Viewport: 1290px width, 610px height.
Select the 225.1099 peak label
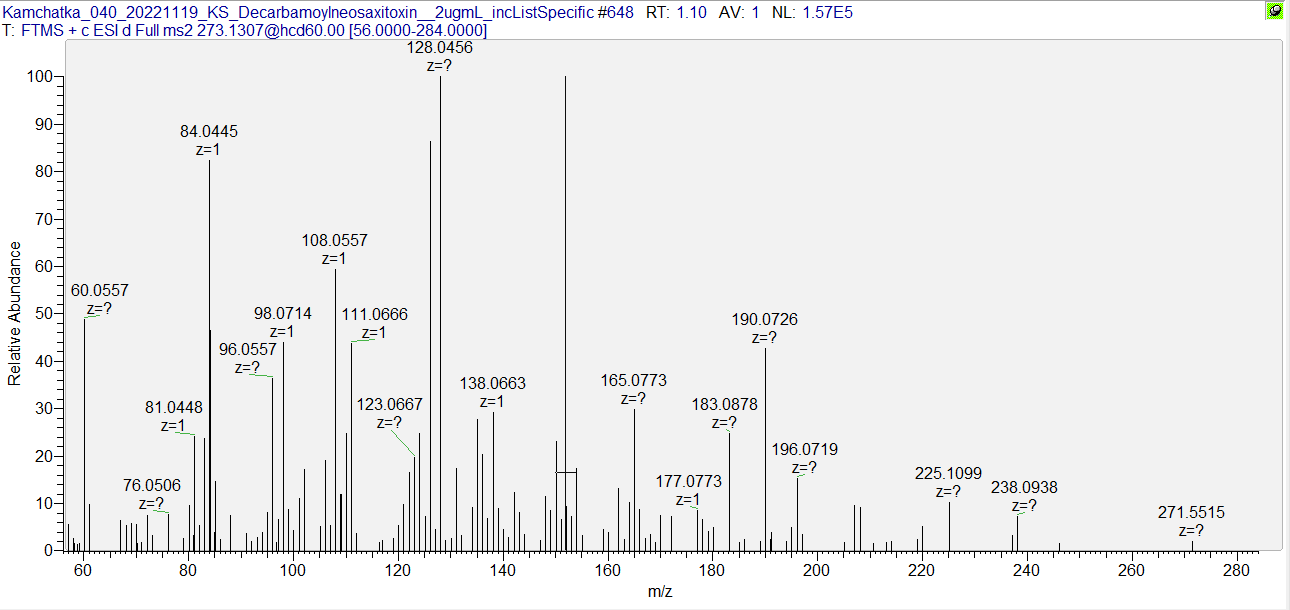click(x=949, y=474)
